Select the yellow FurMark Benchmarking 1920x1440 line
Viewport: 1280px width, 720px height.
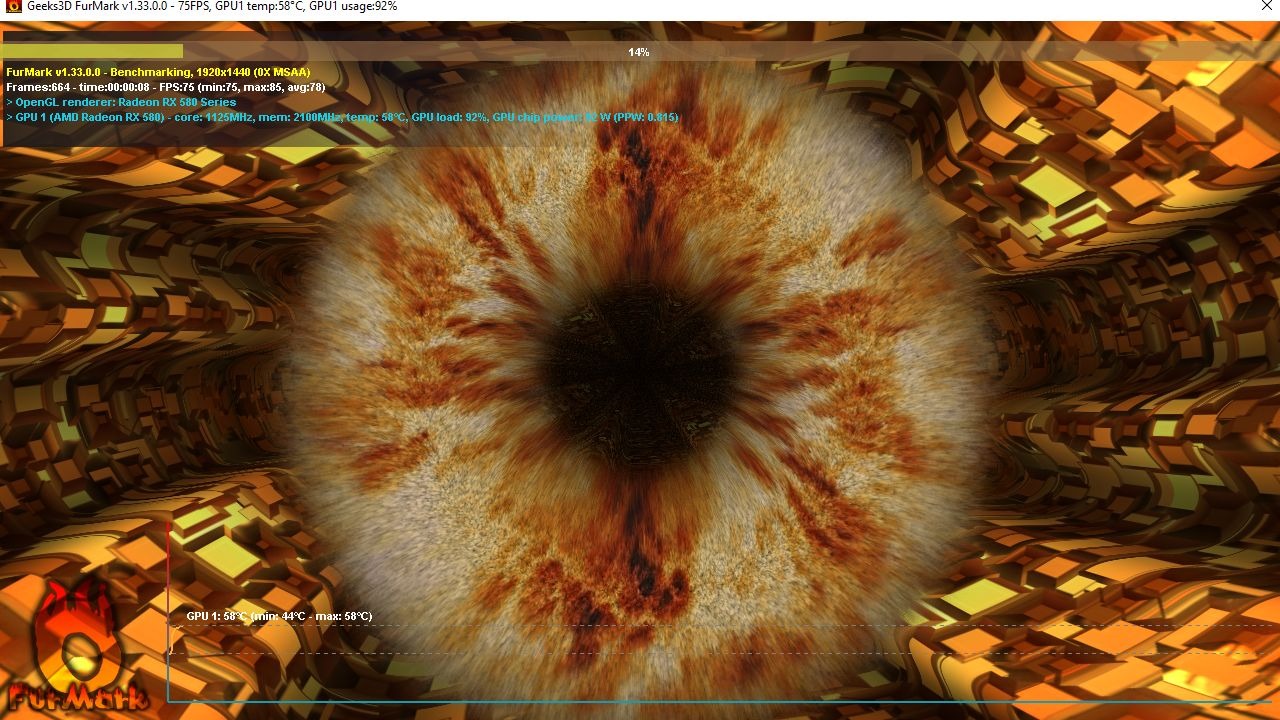pos(158,72)
